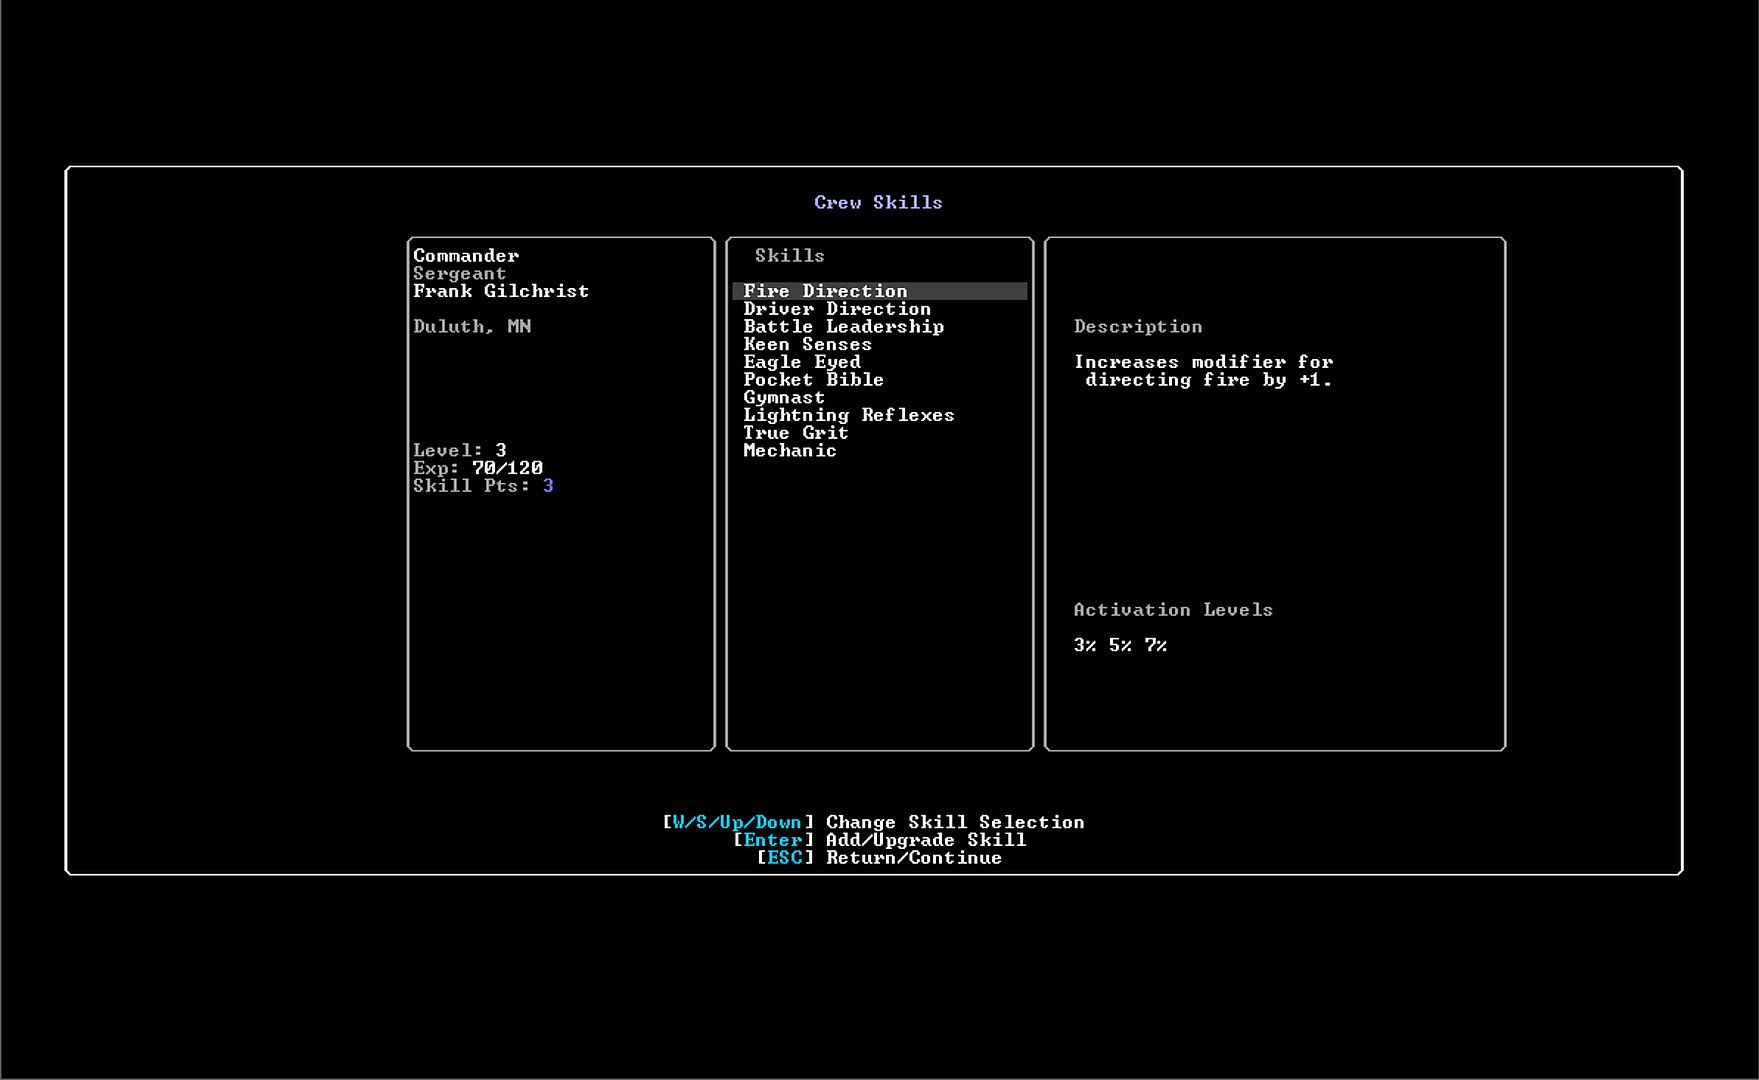The width and height of the screenshot is (1759, 1080).
Task: Choose the Pocket Bible skill
Action: [x=813, y=380]
